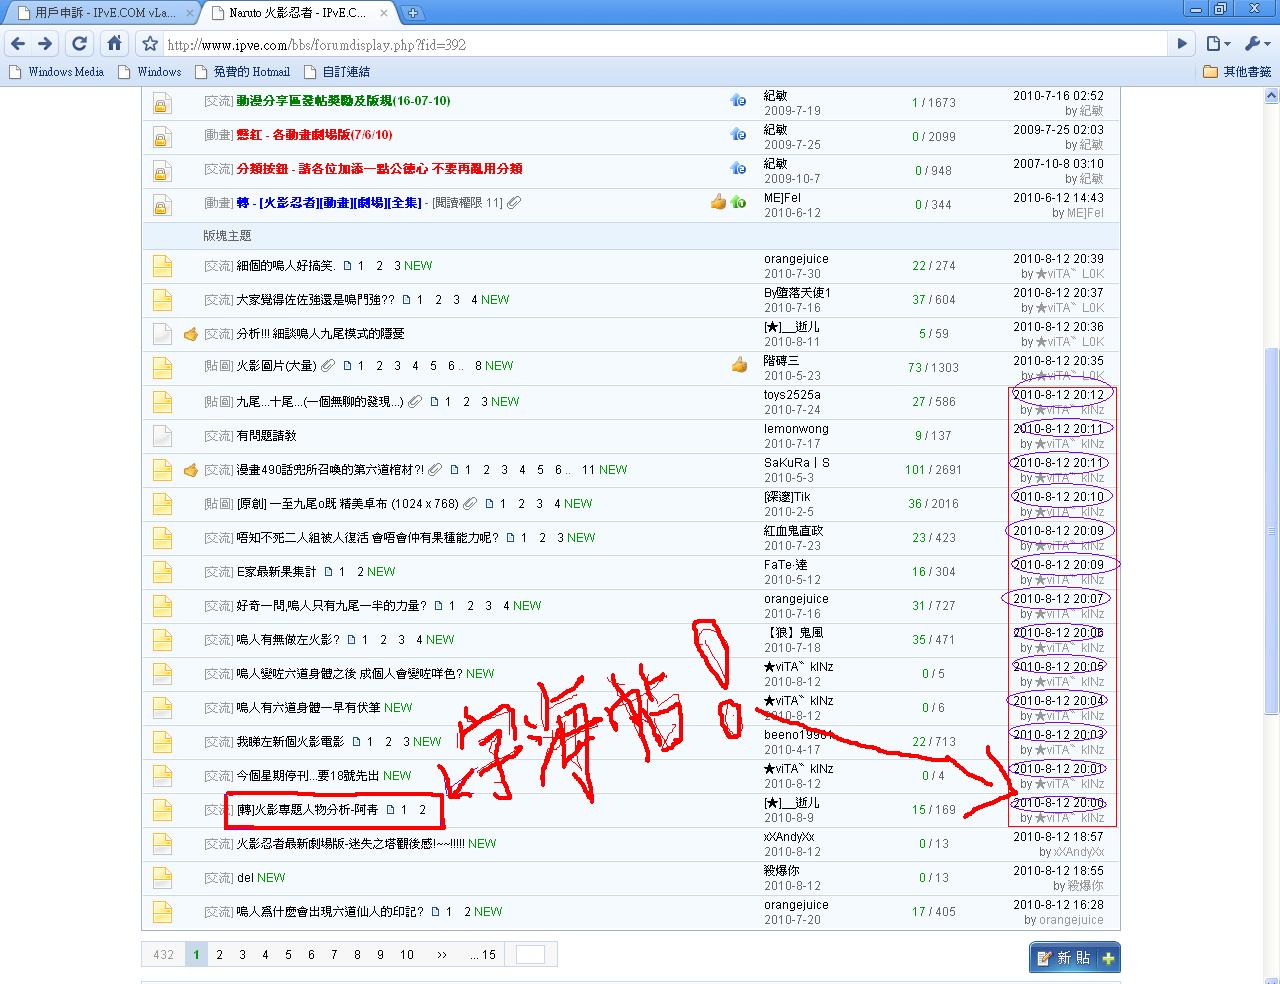Click the thumbs-up icon in the 階磚三 row
Screen dimensions: 1280x984
pos(739,365)
